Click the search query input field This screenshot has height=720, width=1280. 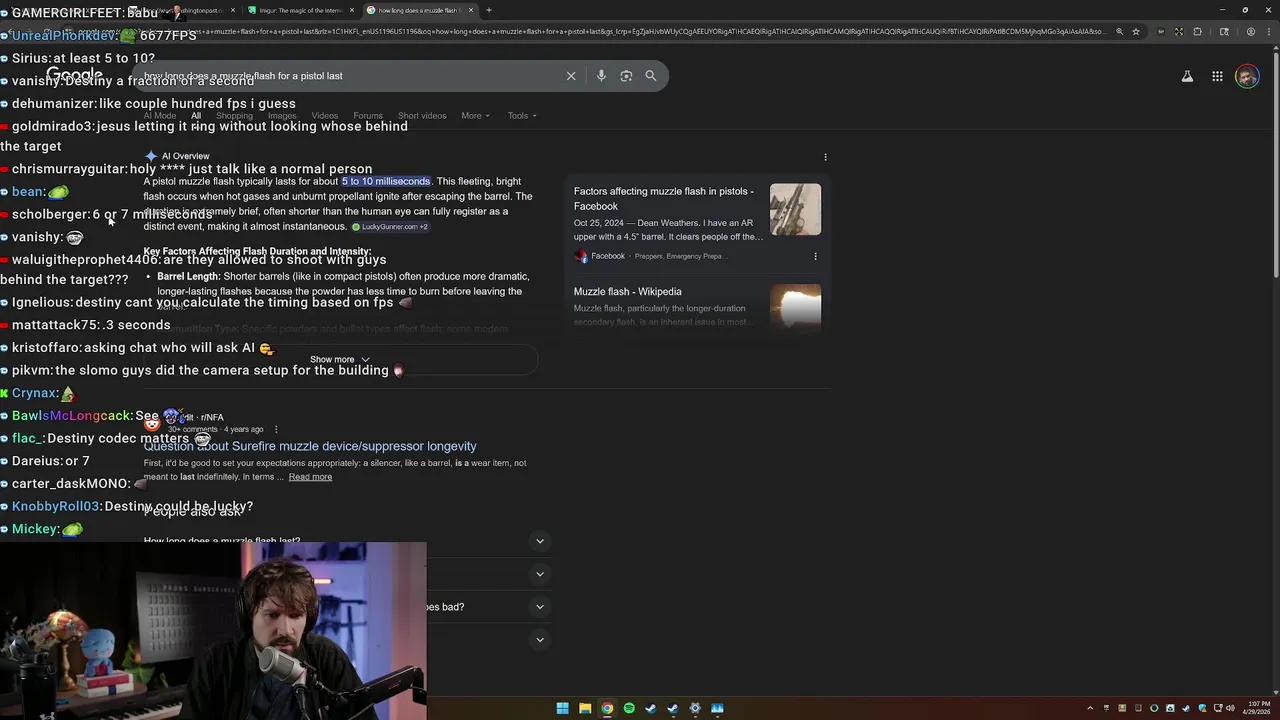tap(350, 76)
